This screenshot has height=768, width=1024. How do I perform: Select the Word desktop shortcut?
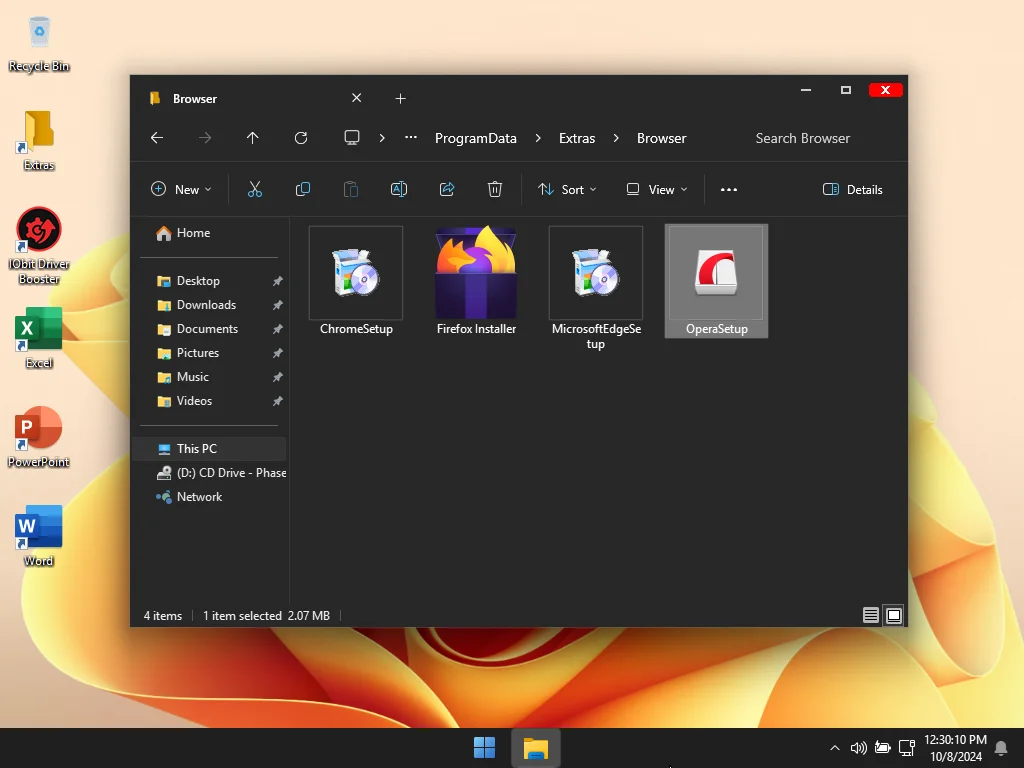[39, 536]
